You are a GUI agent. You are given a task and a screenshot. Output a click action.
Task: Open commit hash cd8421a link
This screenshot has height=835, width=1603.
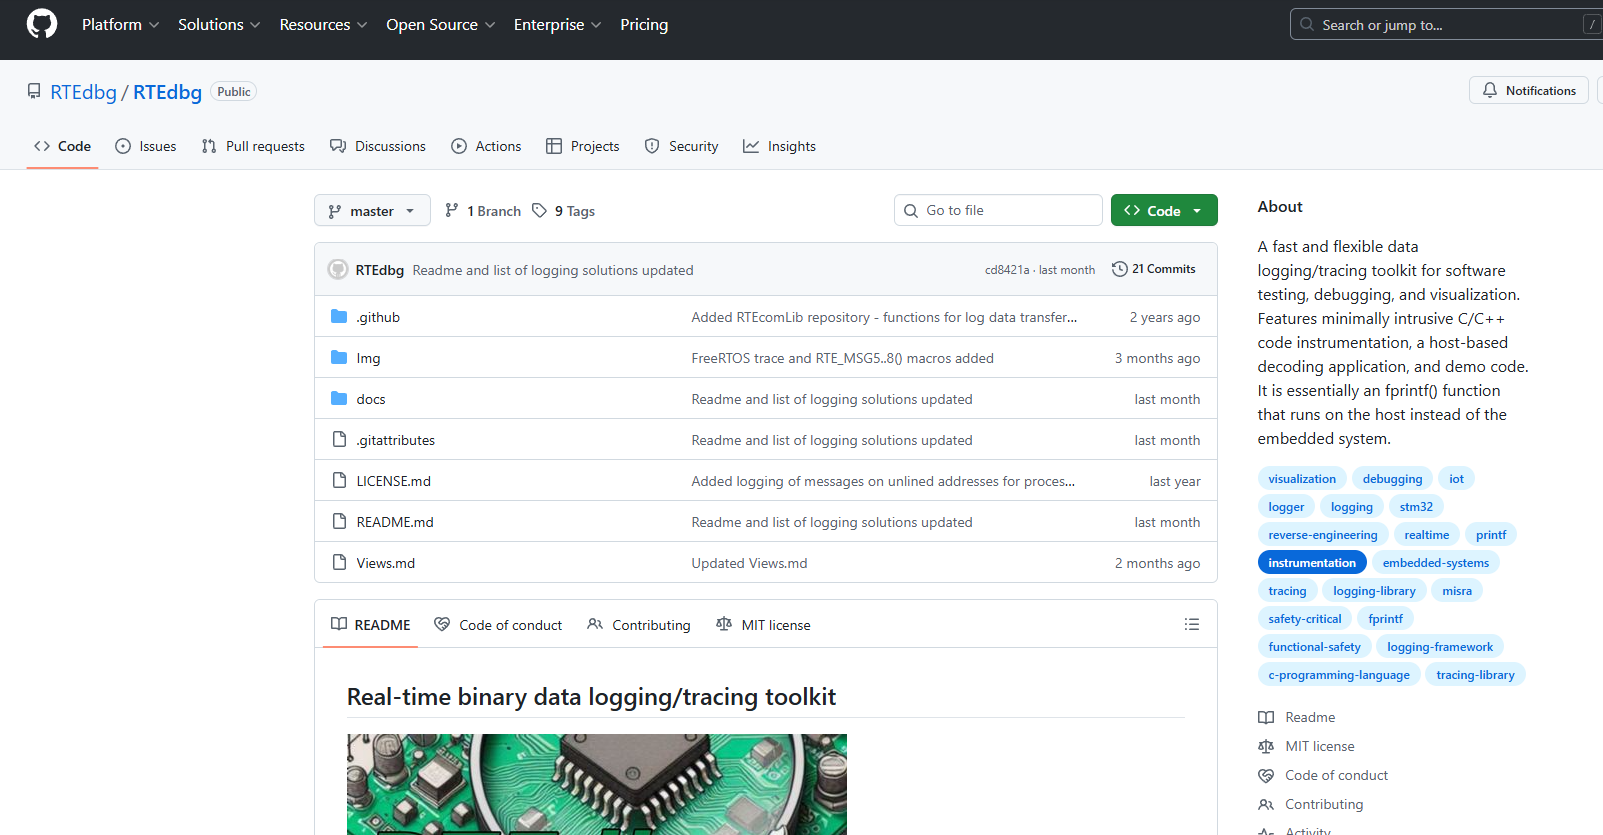(1007, 270)
